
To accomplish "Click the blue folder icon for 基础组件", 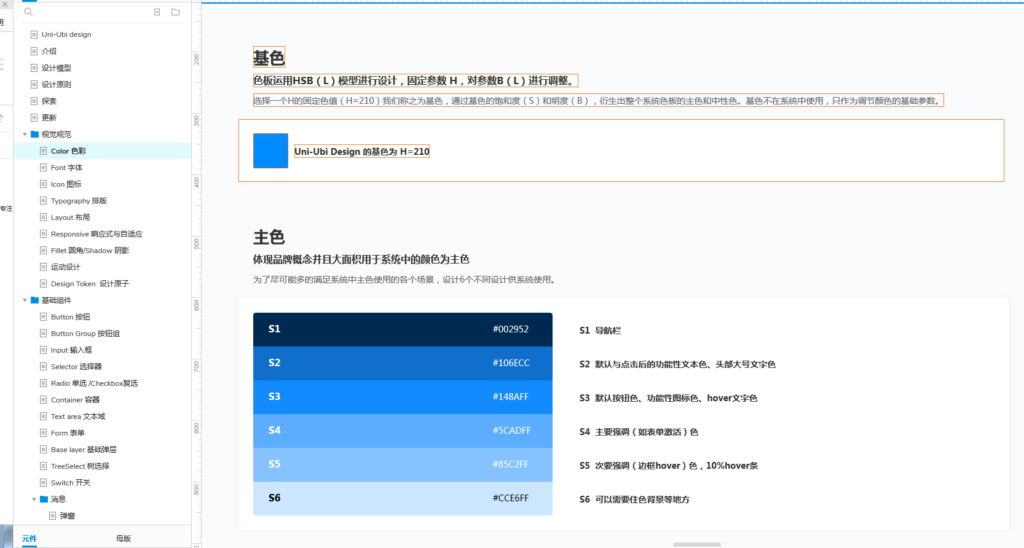I will 35,300.
